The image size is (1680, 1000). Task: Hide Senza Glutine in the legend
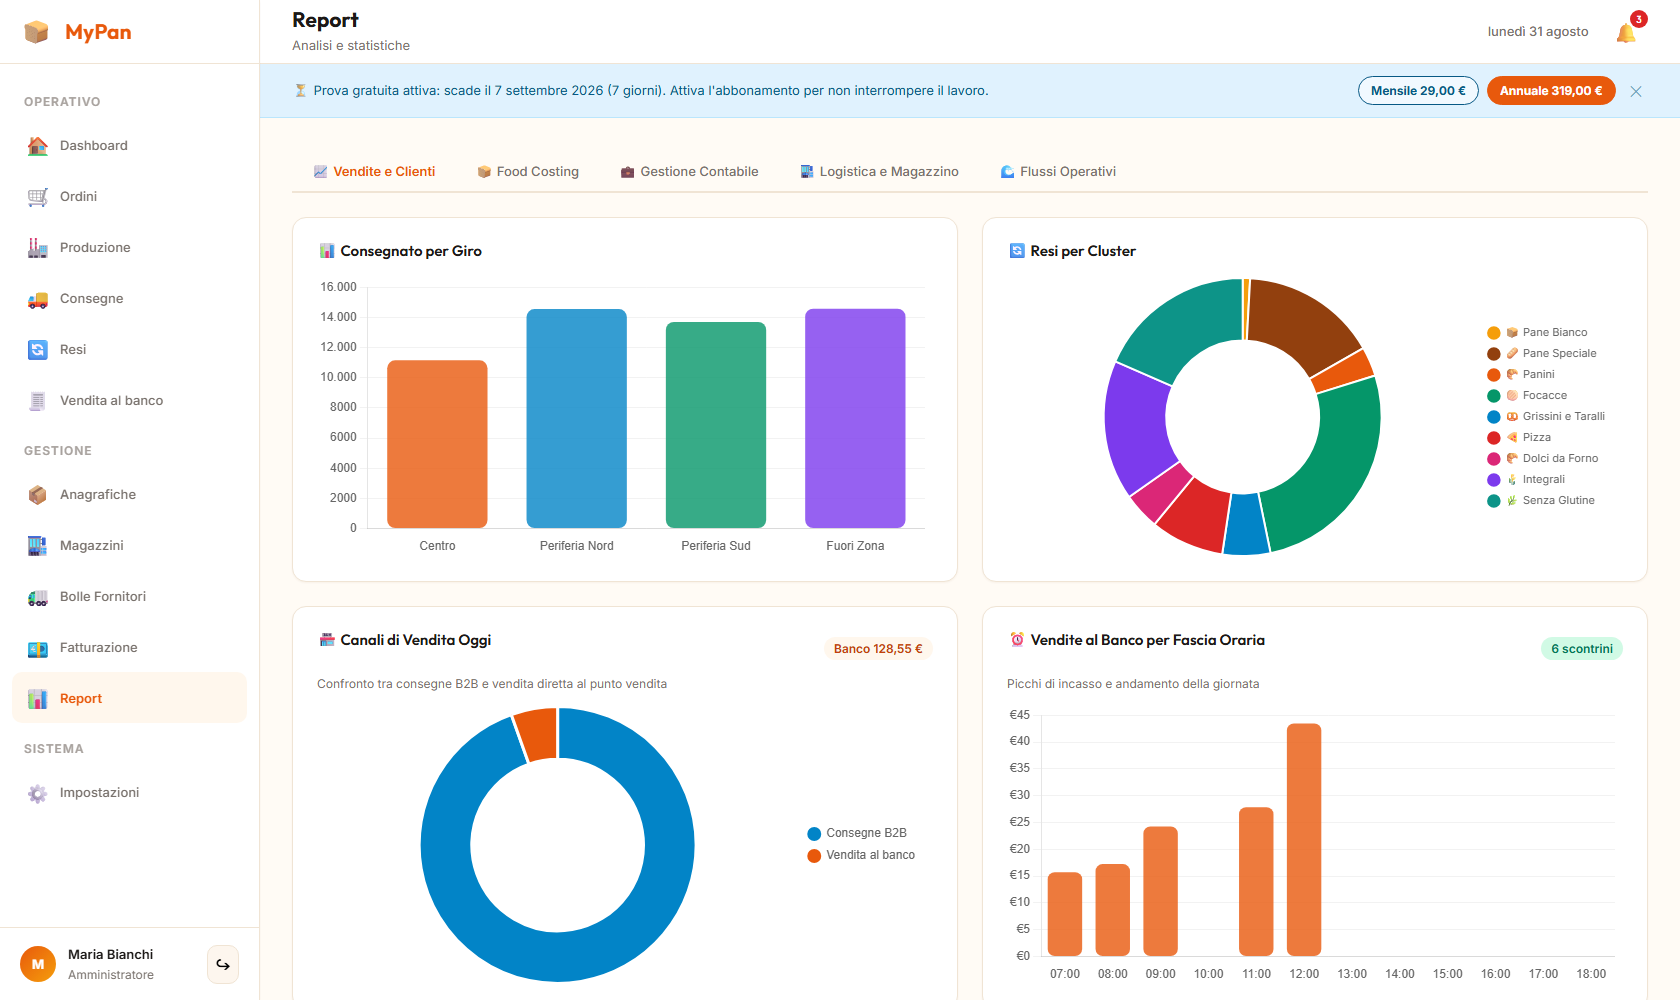click(1541, 501)
